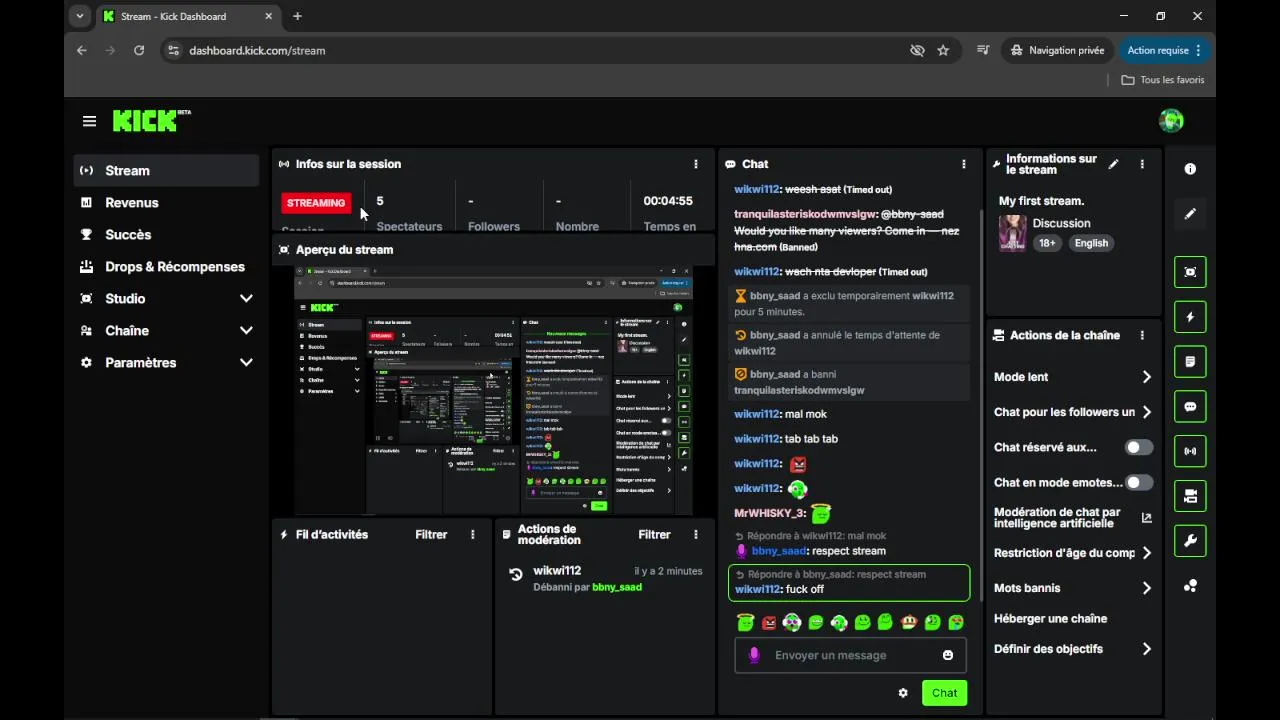Reload the page with browser refresh button
The image size is (1280, 720).
click(x=139, y=50)
